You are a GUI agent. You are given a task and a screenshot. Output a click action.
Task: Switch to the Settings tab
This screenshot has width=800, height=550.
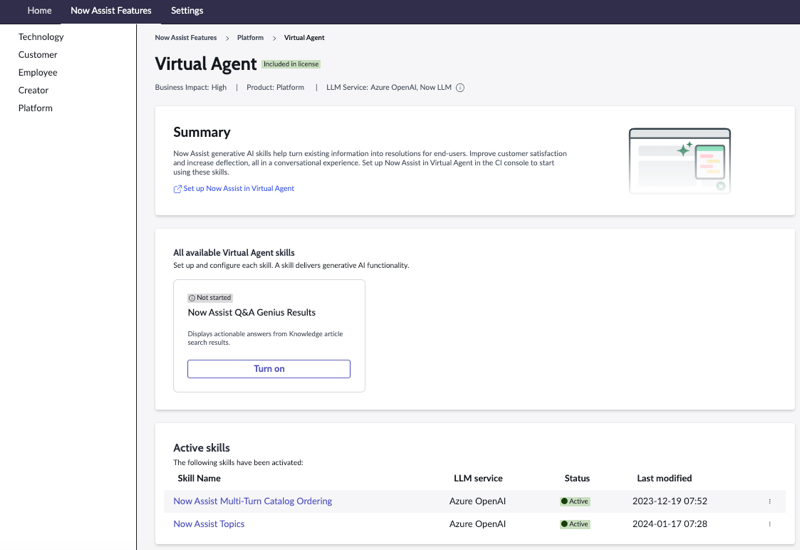(187, 11)
